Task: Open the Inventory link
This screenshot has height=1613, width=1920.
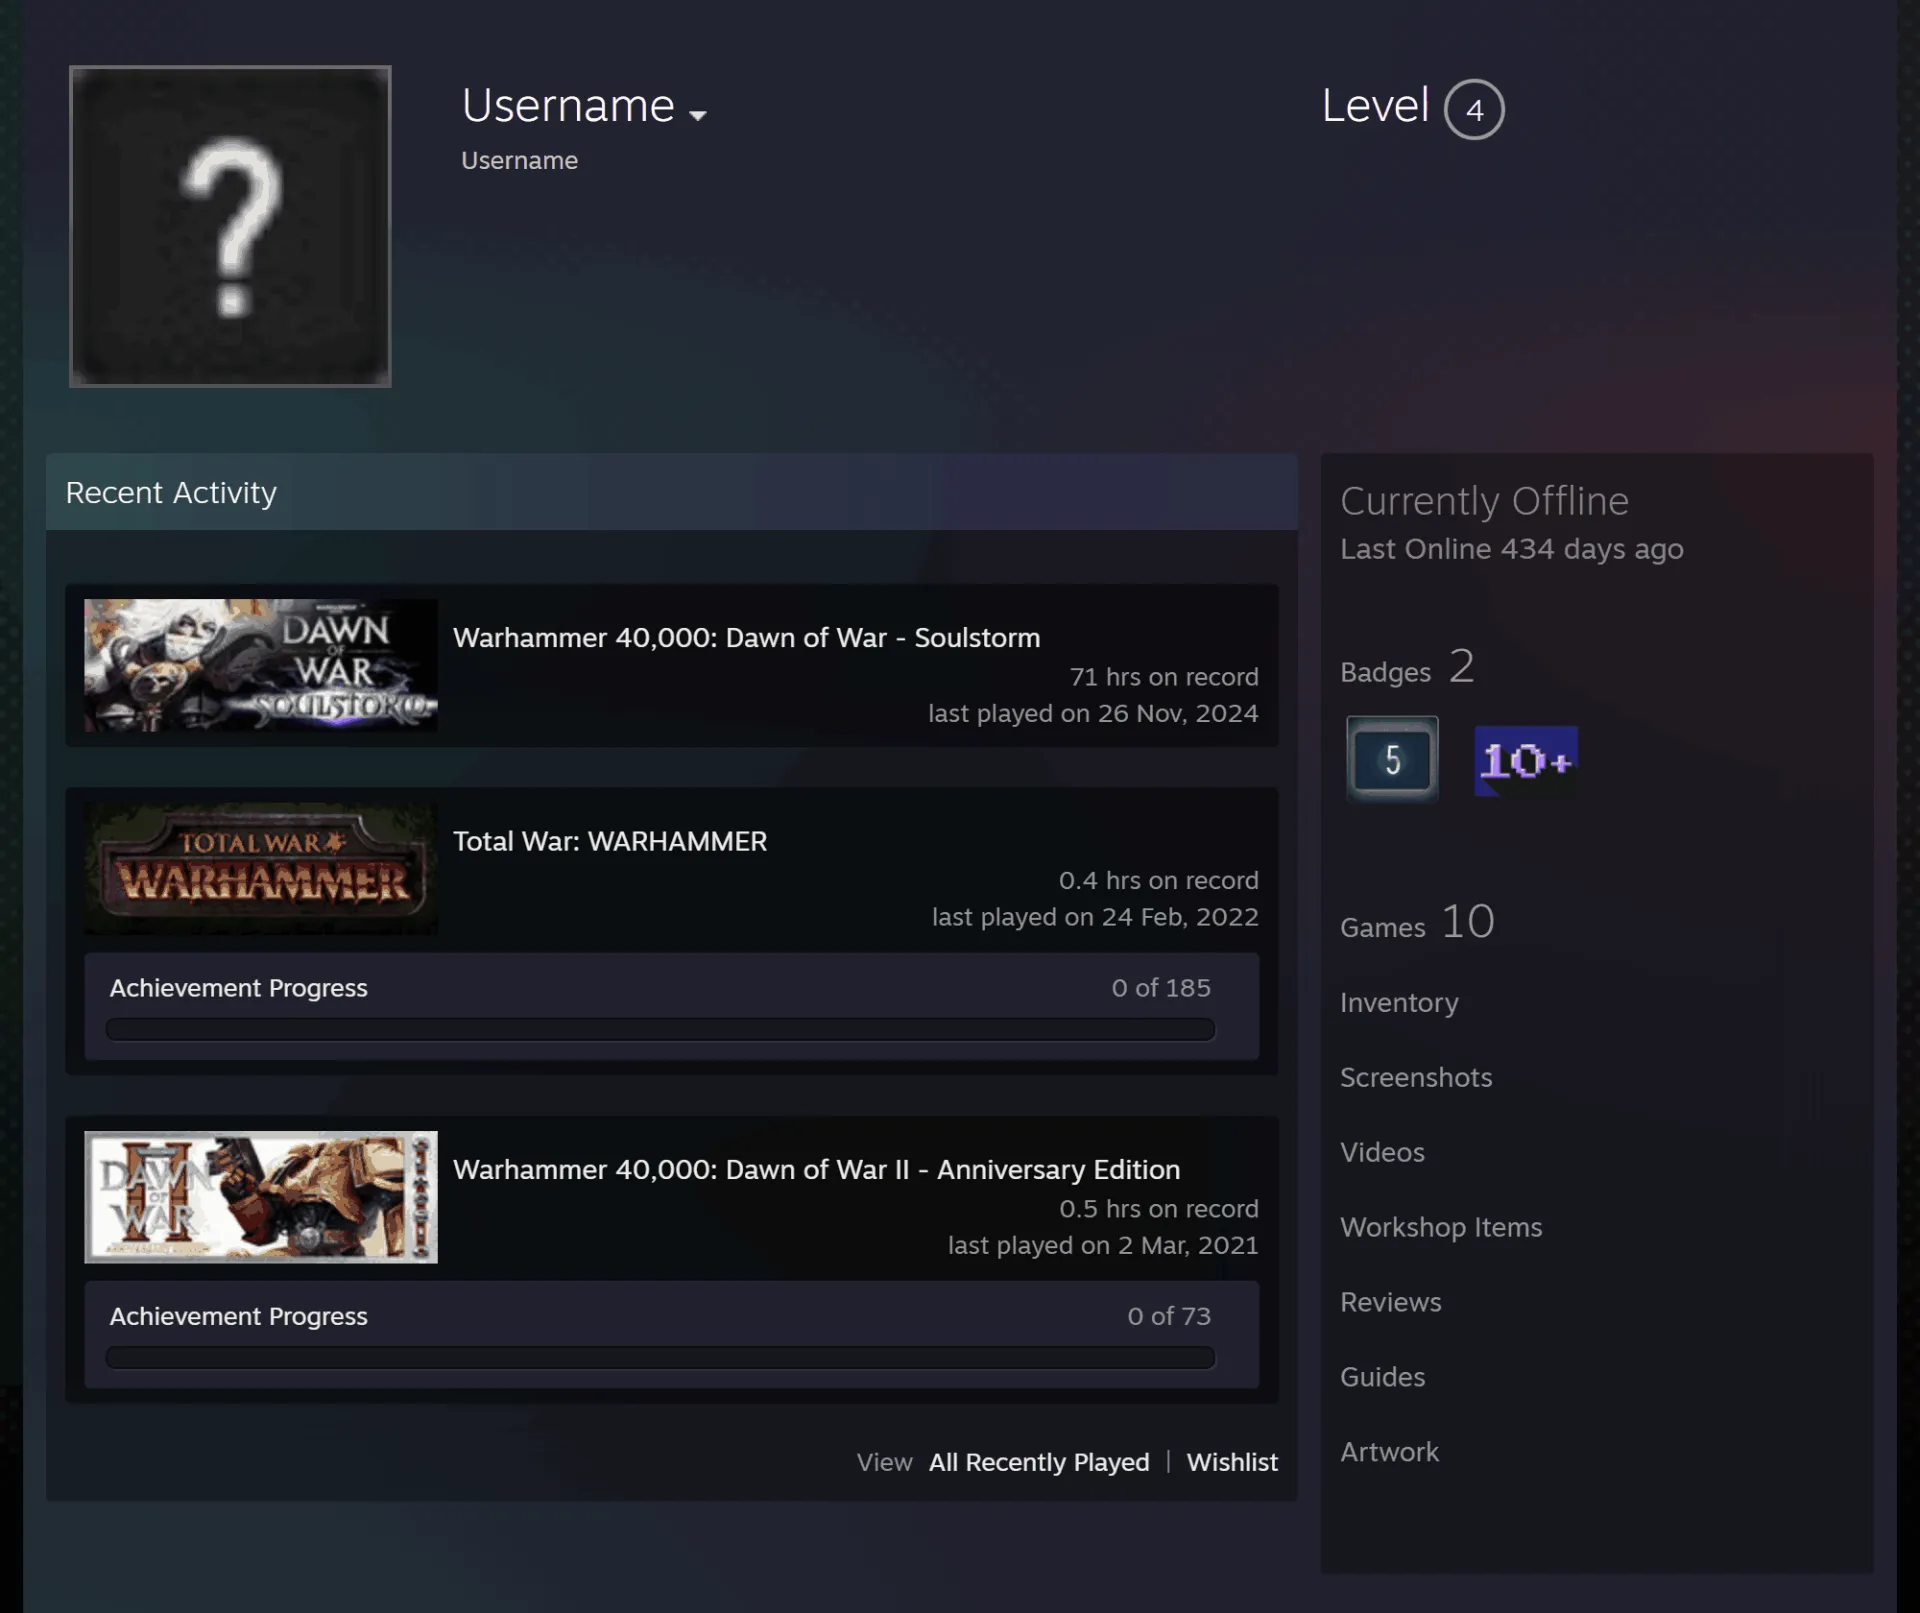Action: tap(1399, 1002)
